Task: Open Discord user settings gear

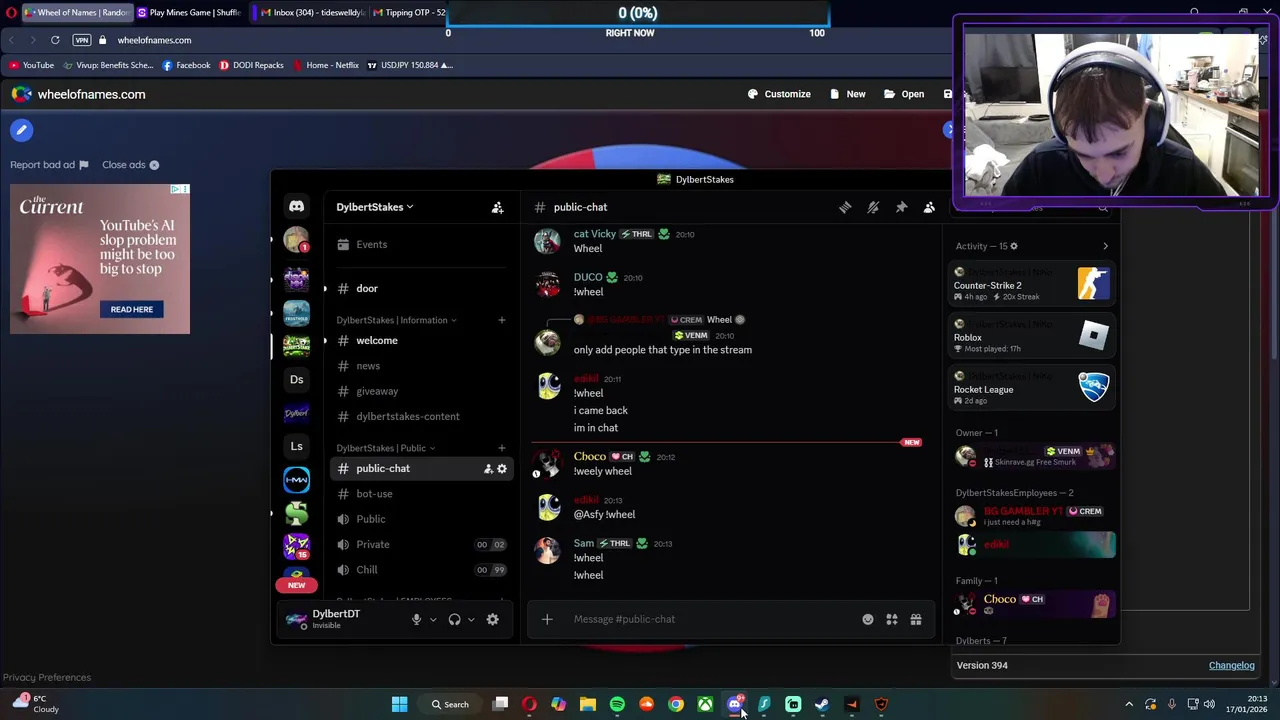Action: click(x=492, y=619)
